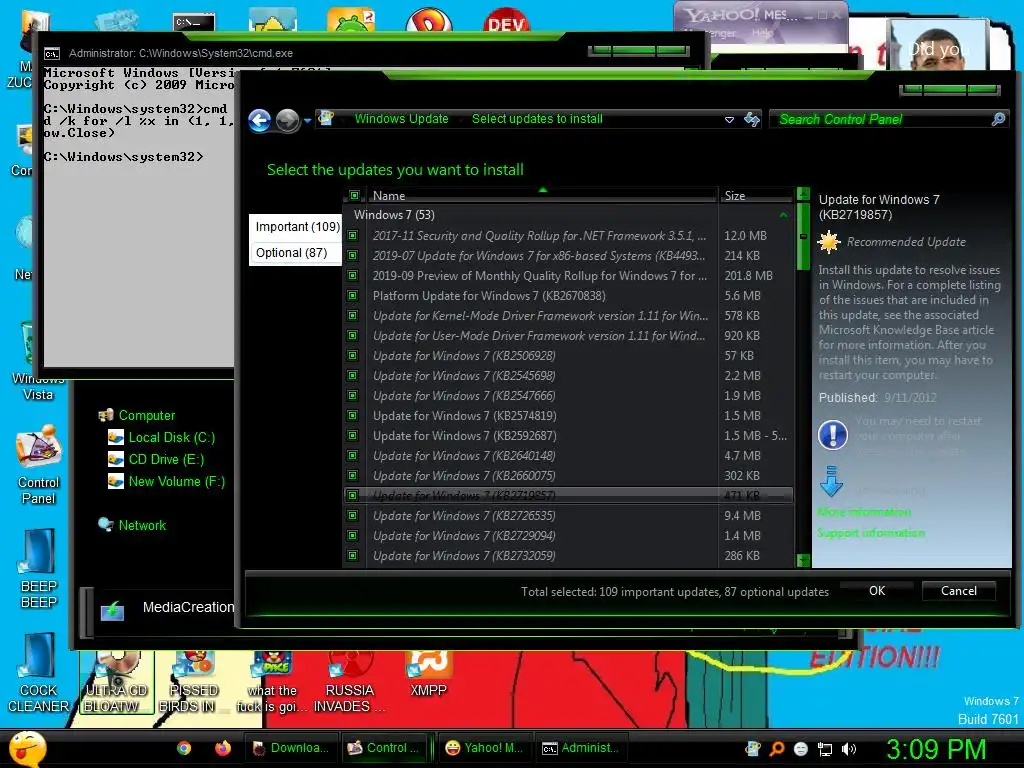
Task: Open the PISSED BIRDS IN desktop icon
Action: click(x=193, y=682)
